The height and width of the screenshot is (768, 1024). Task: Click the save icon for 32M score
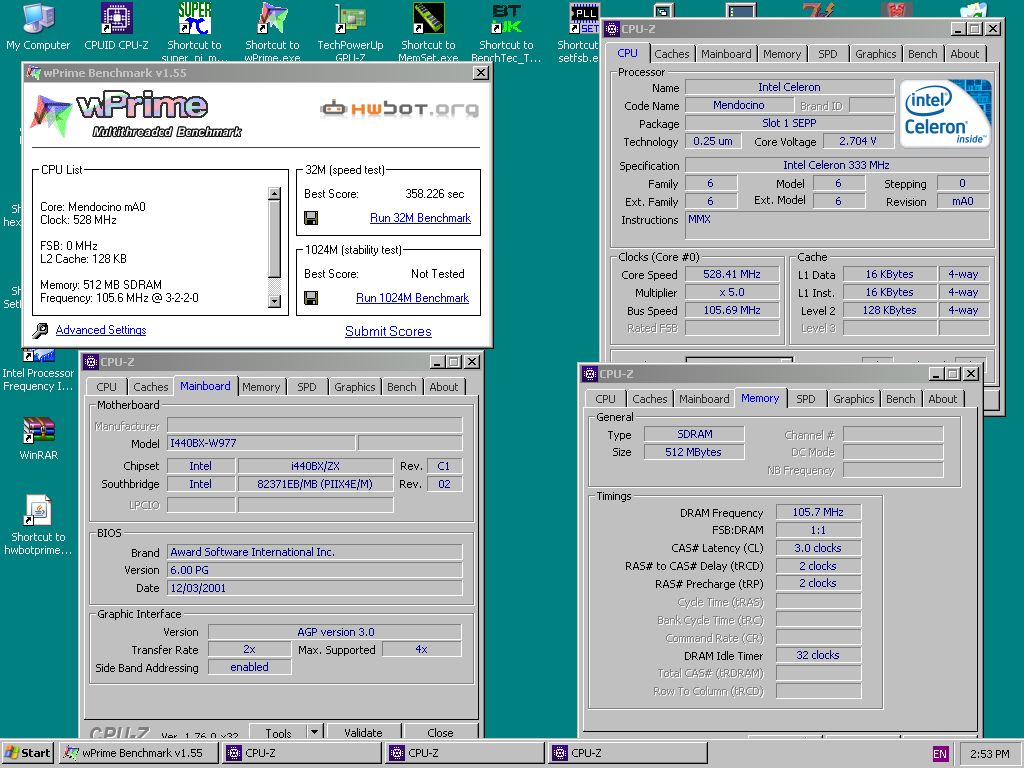point(312,218)
